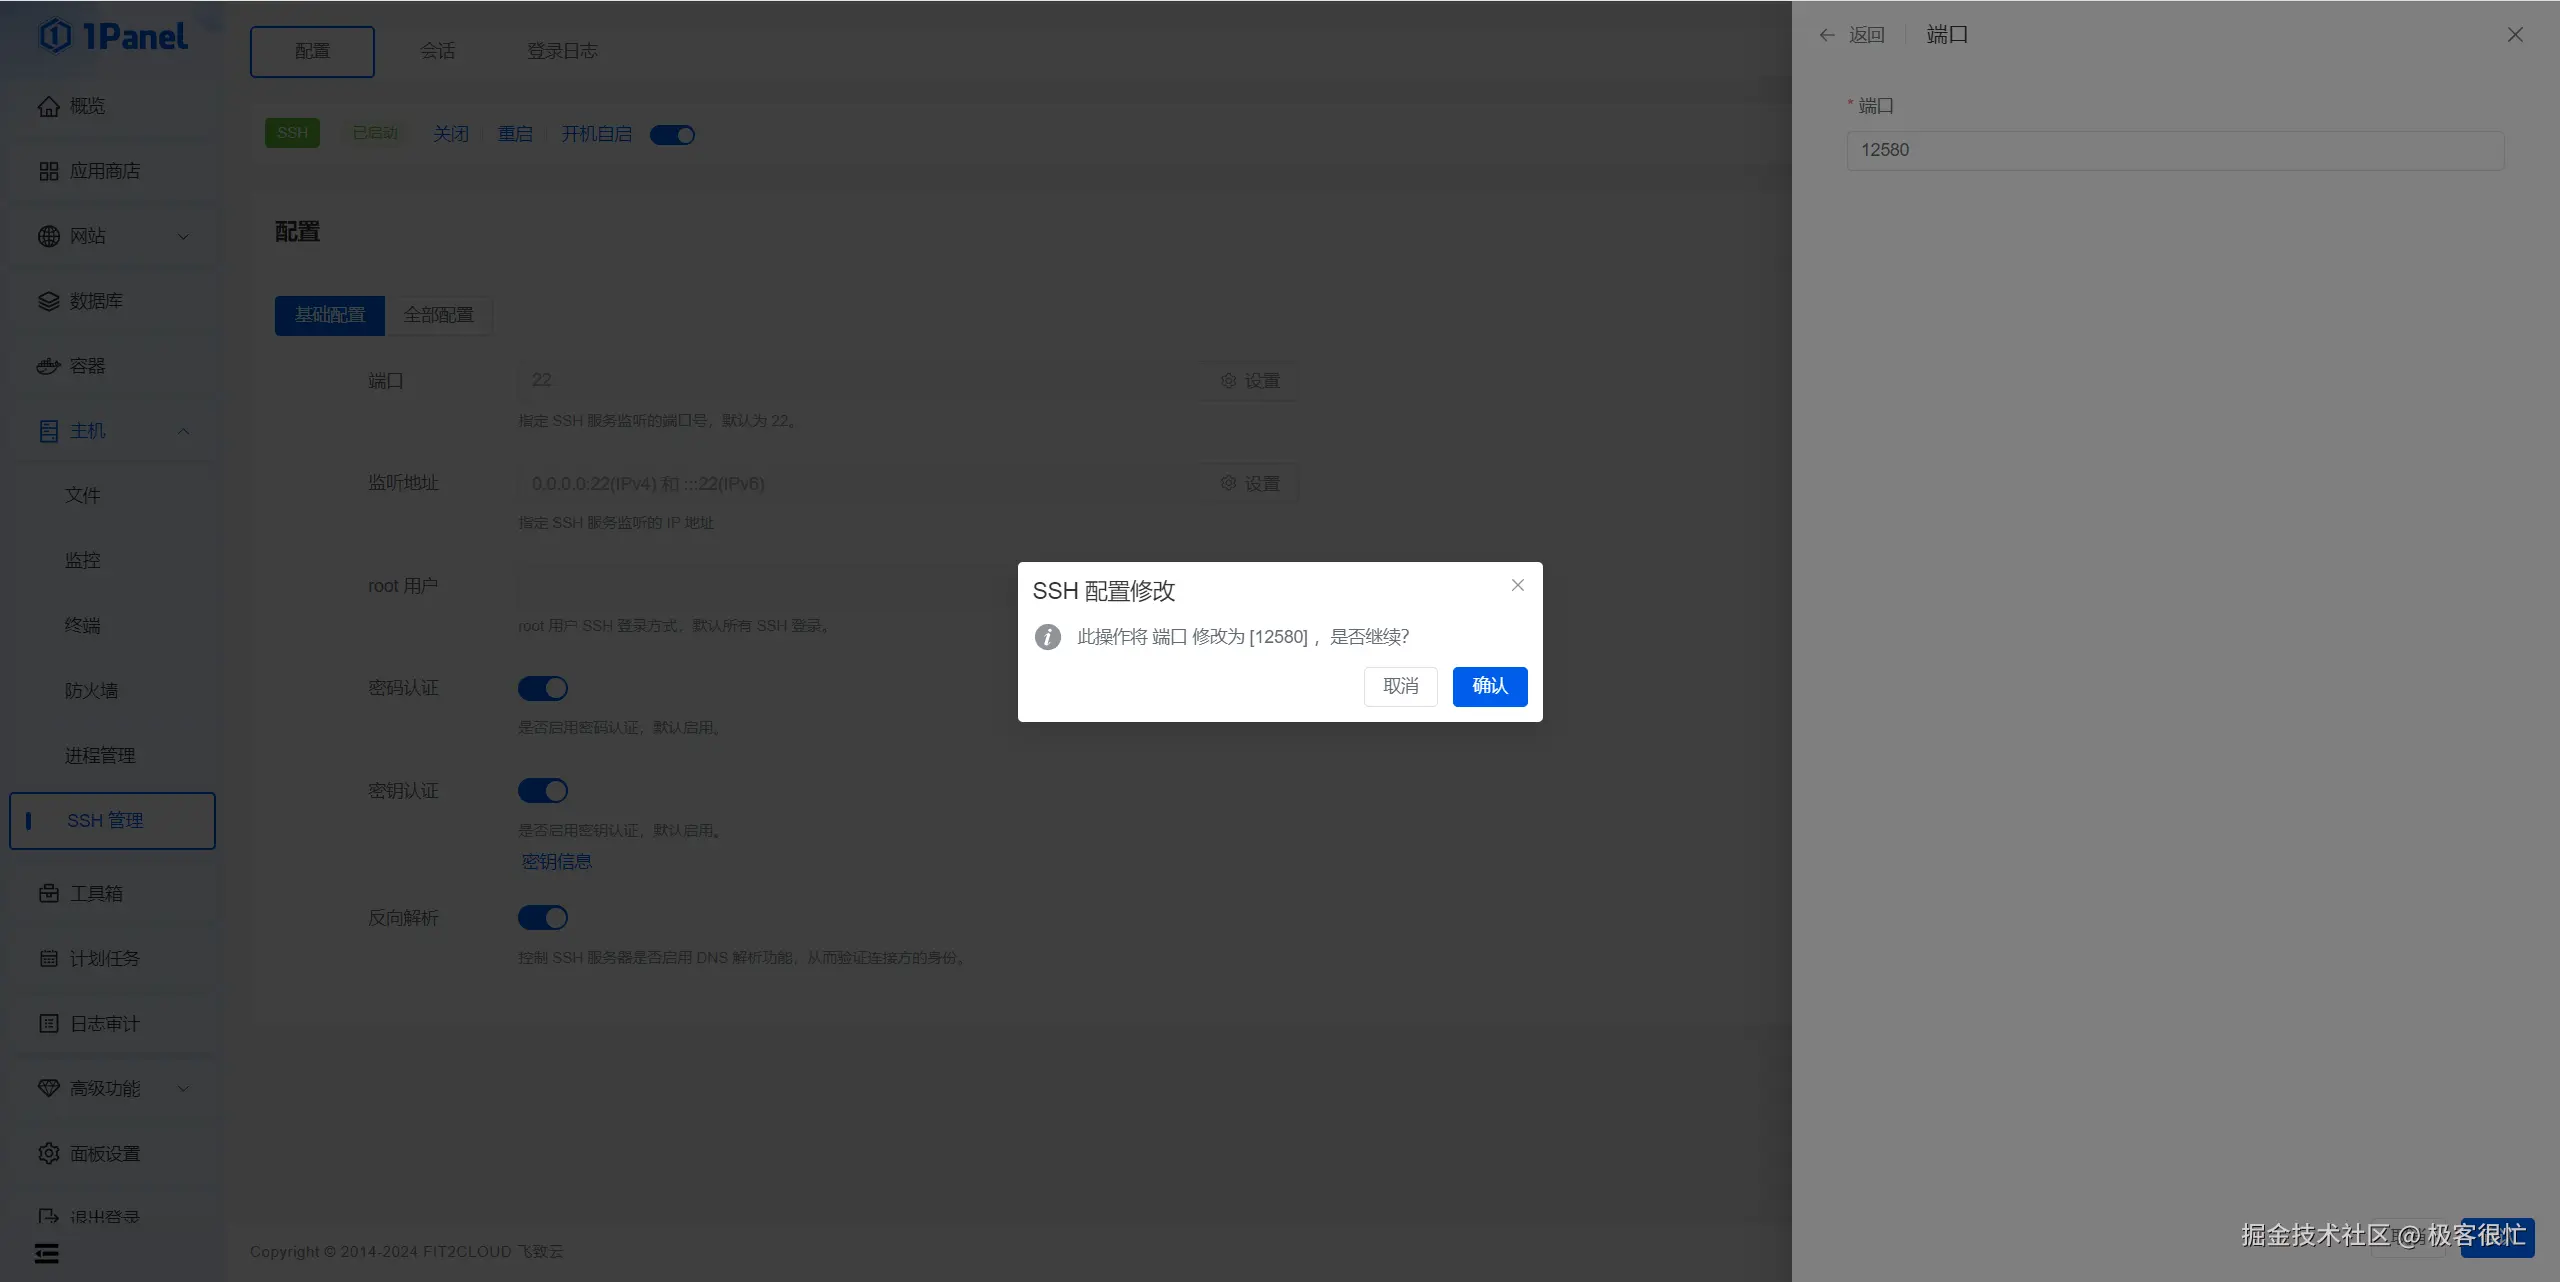Select the 全部配置 tab
The width and height of the screenshot is (2560, 1282).
pyautogui.click(x=438, y=315)
